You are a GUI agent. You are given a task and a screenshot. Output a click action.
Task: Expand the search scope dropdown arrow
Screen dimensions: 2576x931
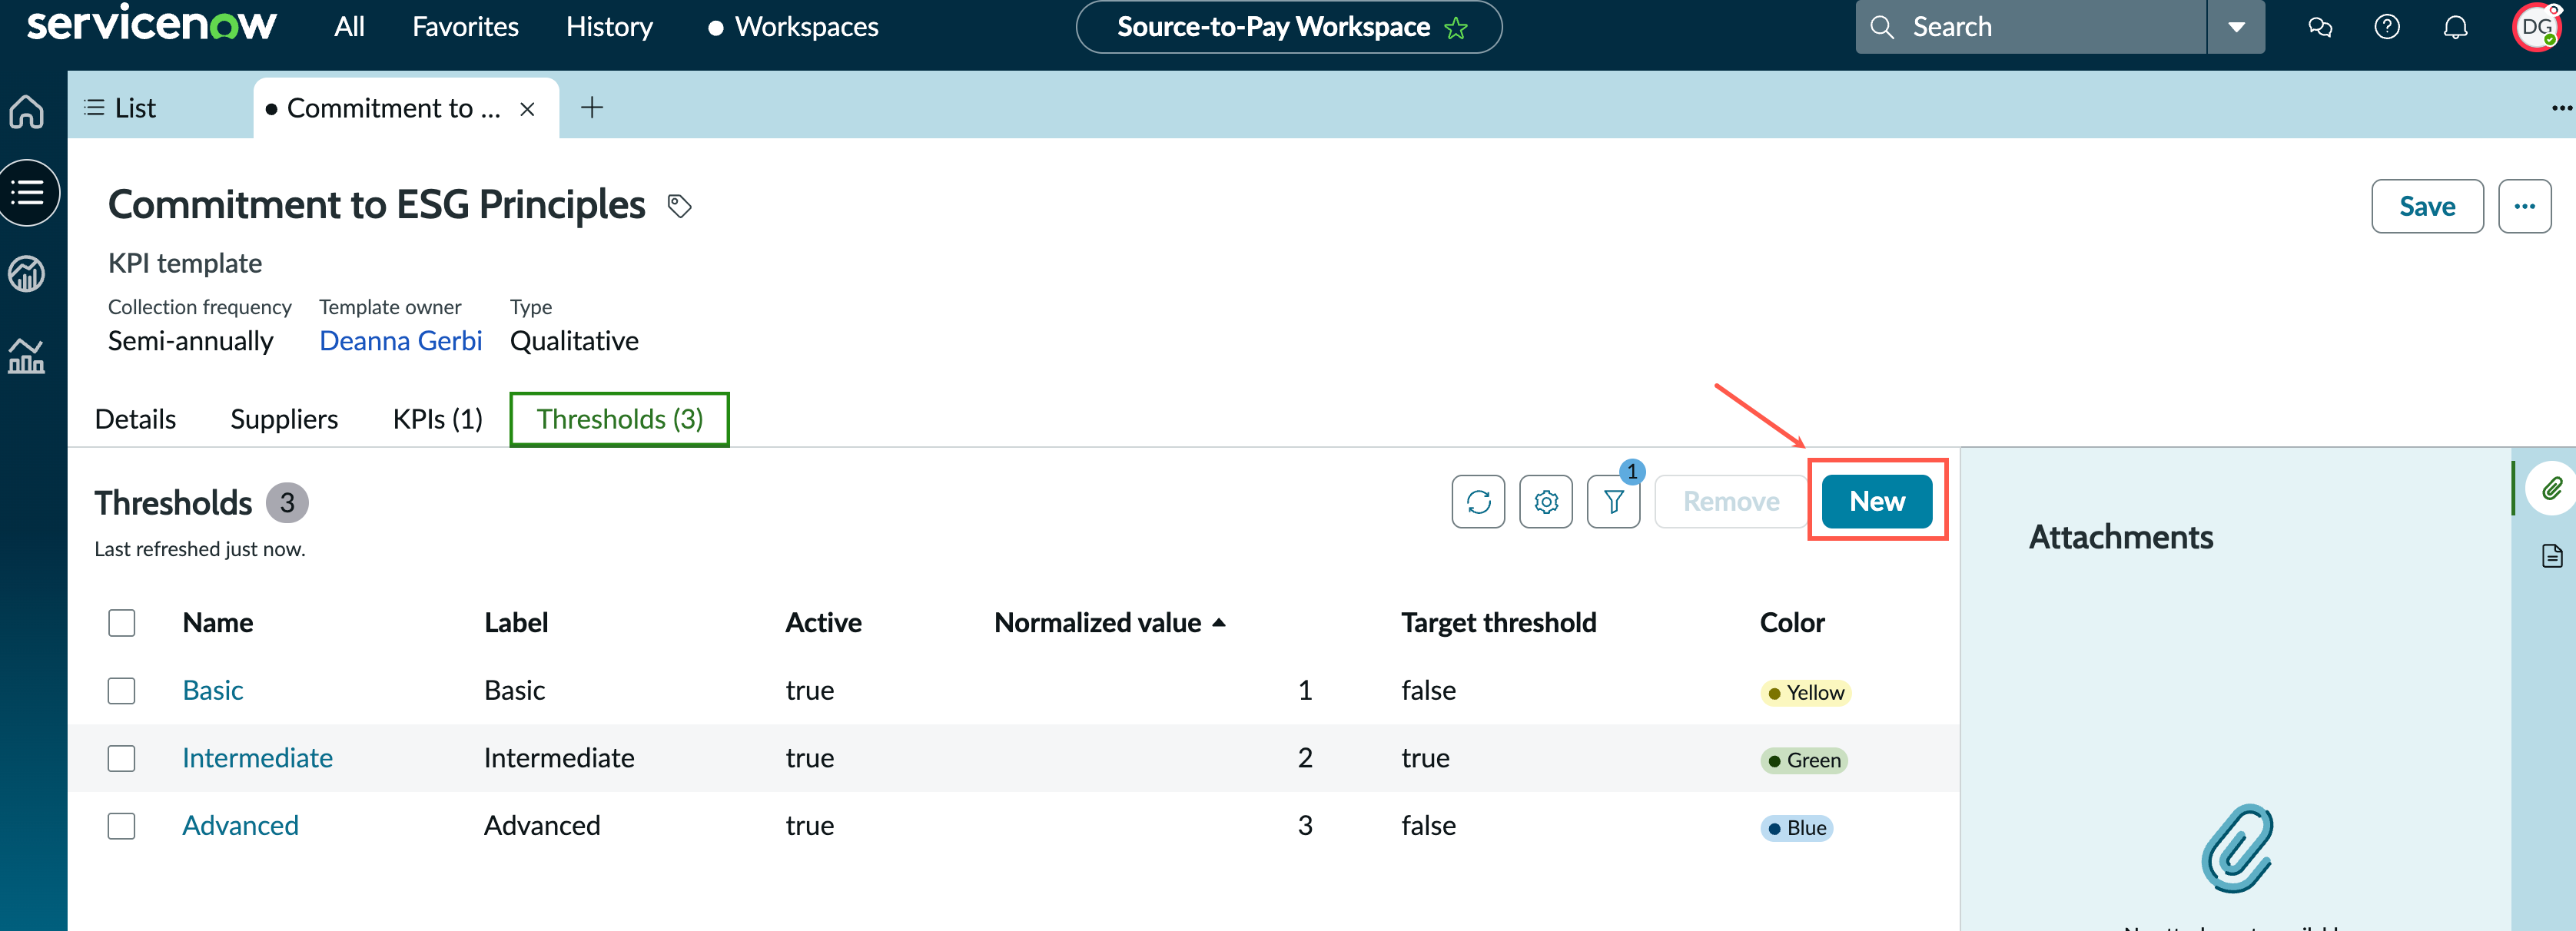(x=2236, y=27)
